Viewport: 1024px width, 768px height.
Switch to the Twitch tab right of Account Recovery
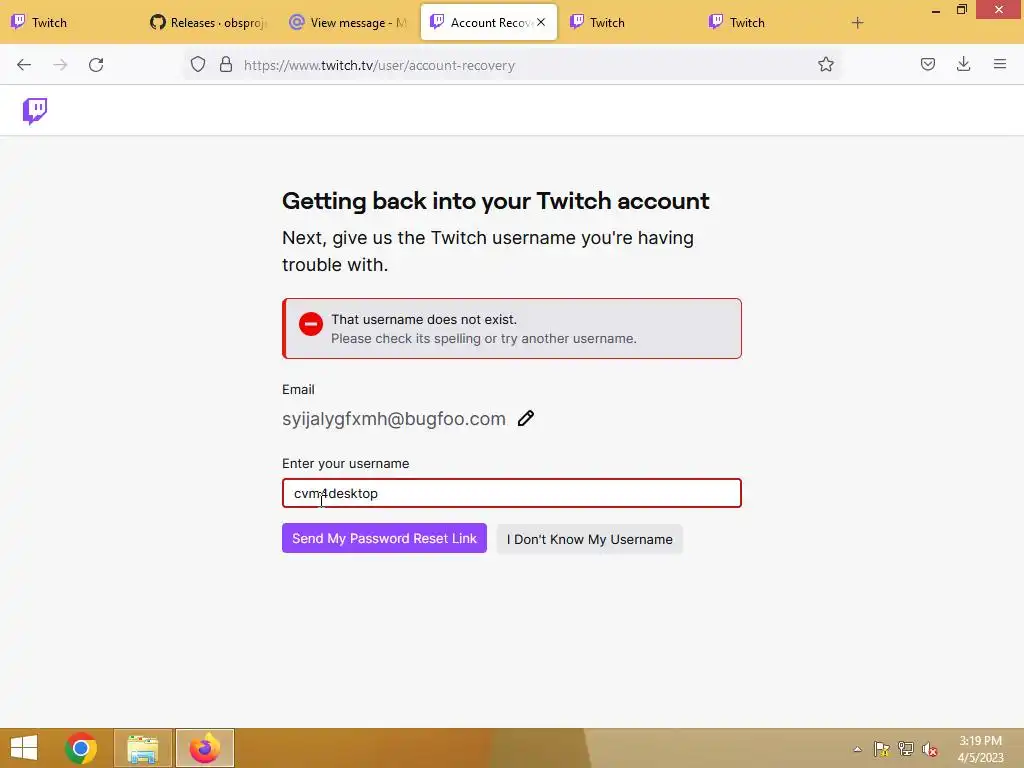628,22
